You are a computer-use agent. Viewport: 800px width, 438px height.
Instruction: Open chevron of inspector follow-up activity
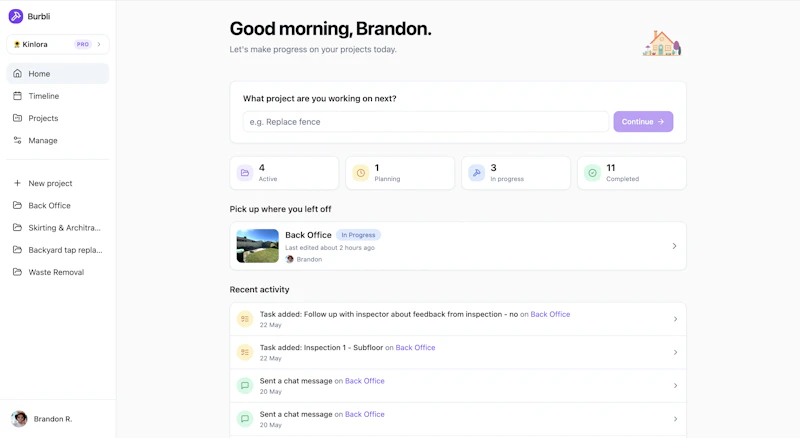click(675, 319)
